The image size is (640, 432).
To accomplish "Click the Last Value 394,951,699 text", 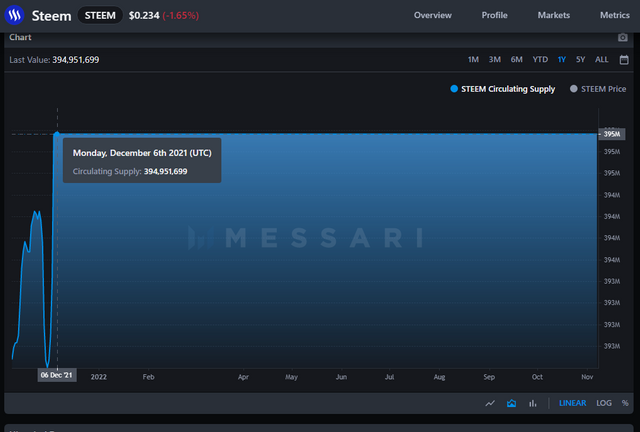I will [54, 60].
